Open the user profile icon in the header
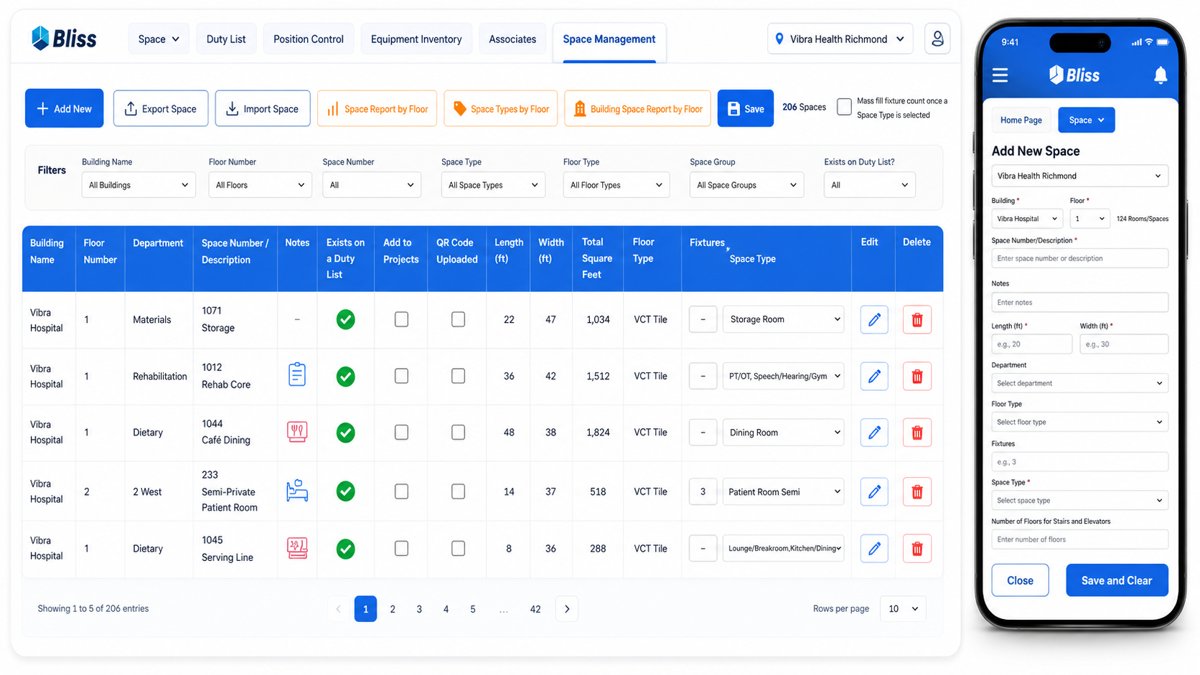The width and height of the screenshot is (1200, 675). 937,39
